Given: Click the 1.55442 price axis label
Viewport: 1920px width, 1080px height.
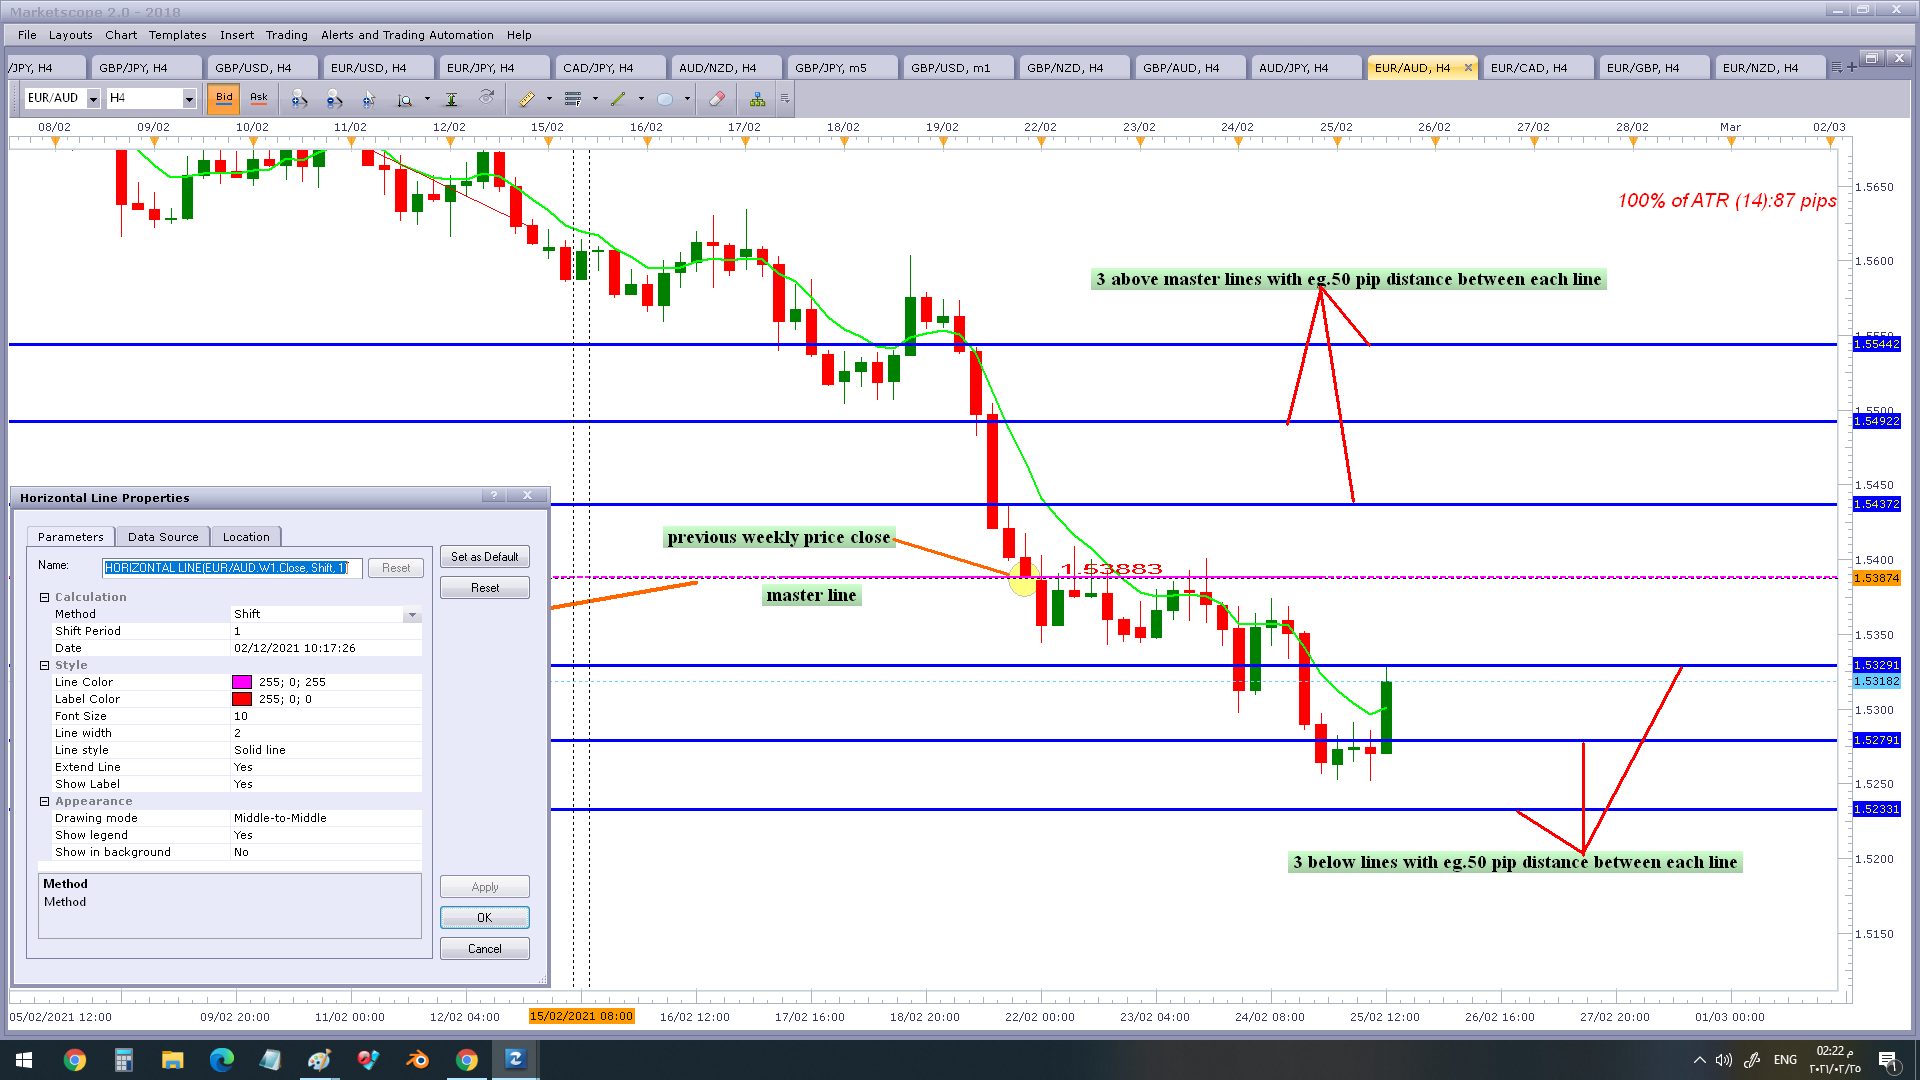Looking at the screenshot, I should [1876, 344].
